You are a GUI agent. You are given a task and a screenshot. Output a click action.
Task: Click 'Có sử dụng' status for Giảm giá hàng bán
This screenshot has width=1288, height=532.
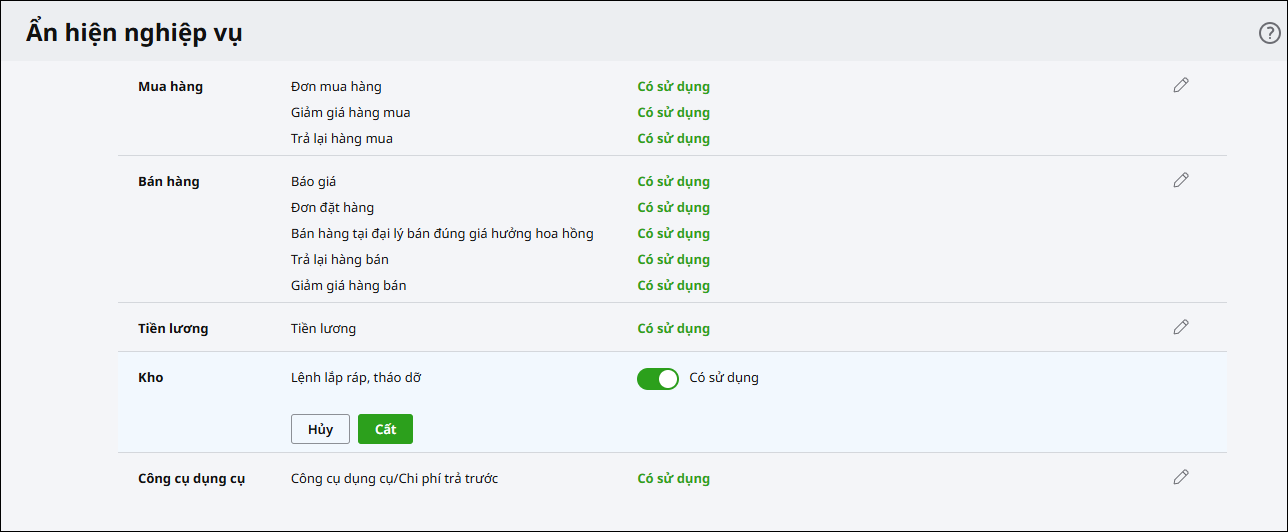point(673,286)
